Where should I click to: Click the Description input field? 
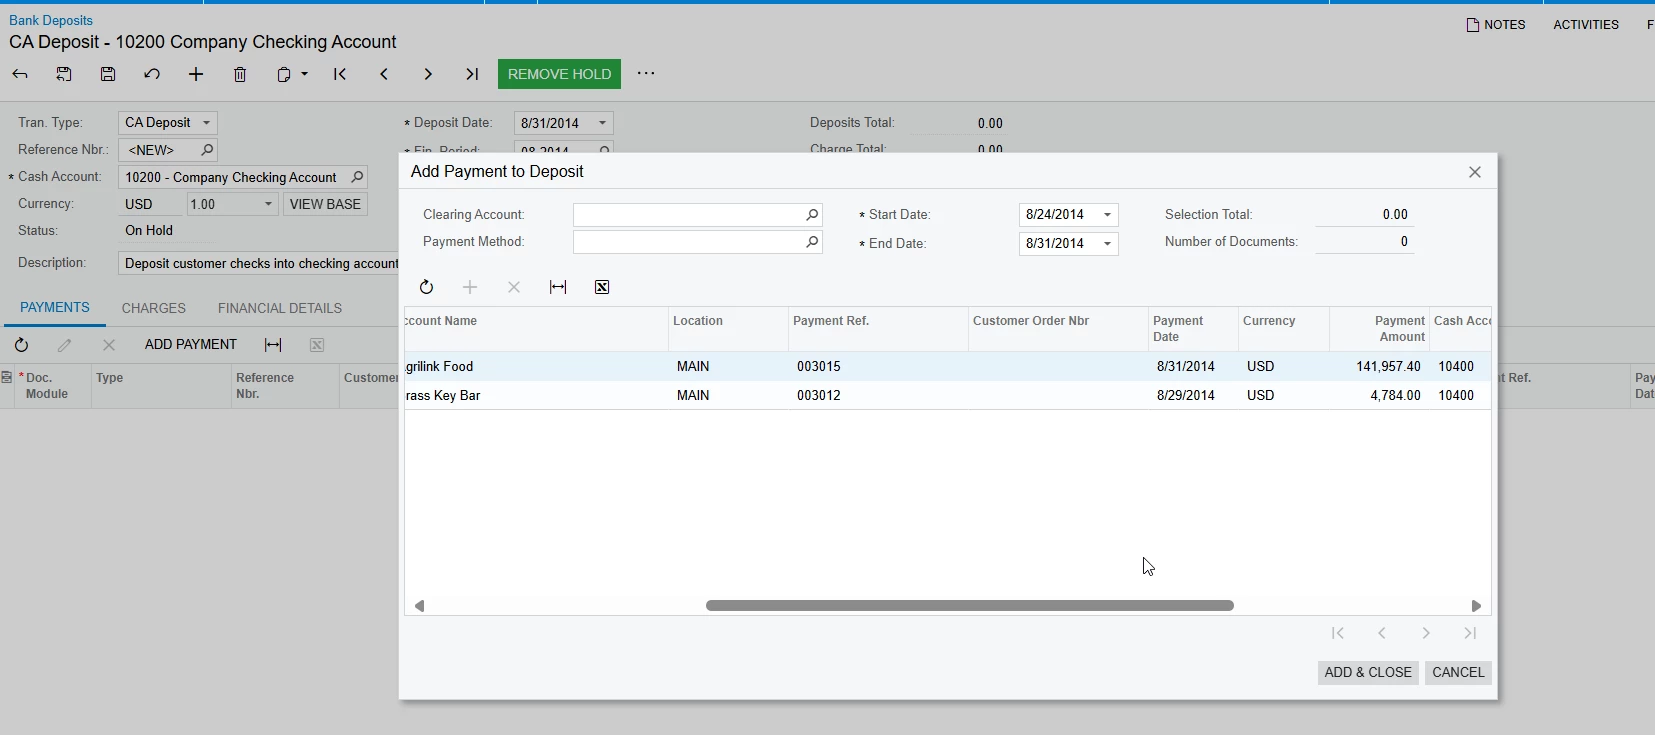point(259,263)
